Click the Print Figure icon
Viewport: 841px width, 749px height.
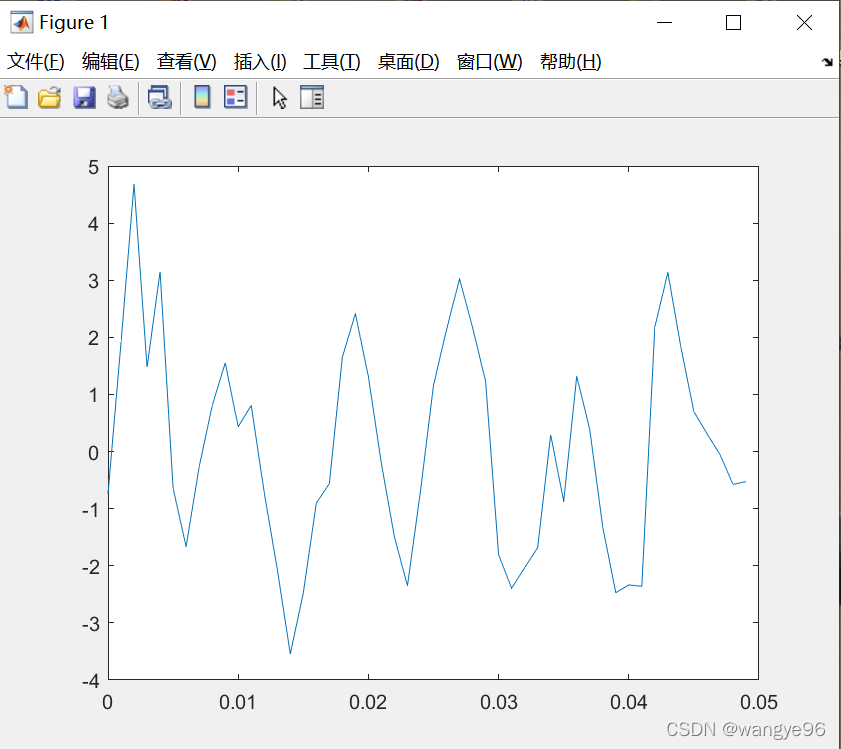click(117, 98)
